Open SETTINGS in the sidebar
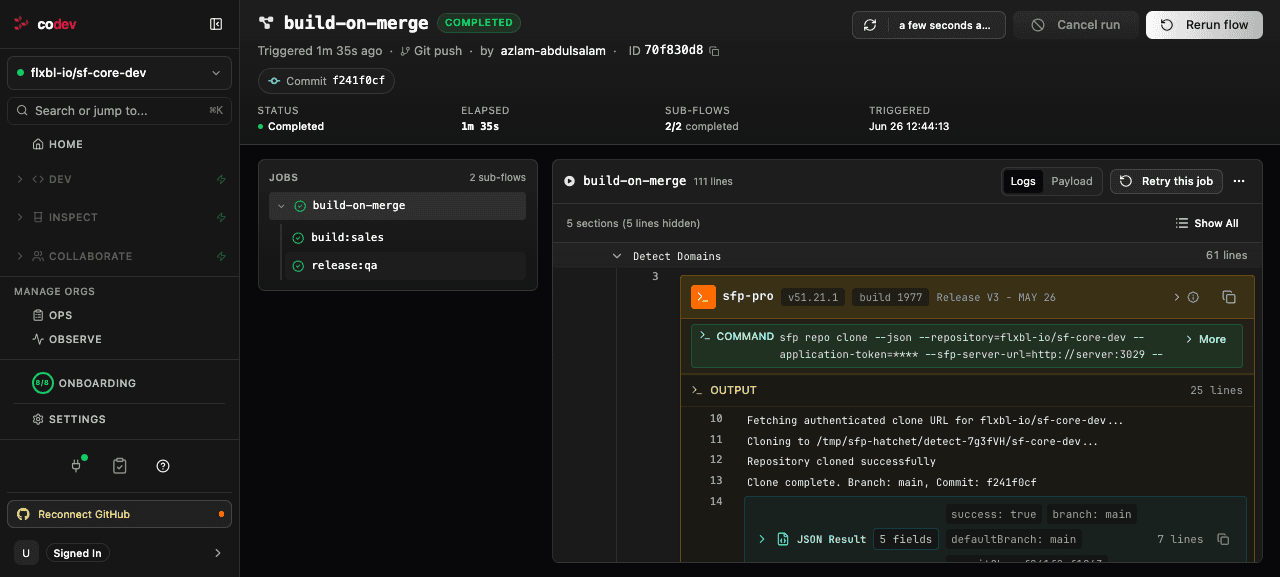1280x577 pixels. point(69,419)
